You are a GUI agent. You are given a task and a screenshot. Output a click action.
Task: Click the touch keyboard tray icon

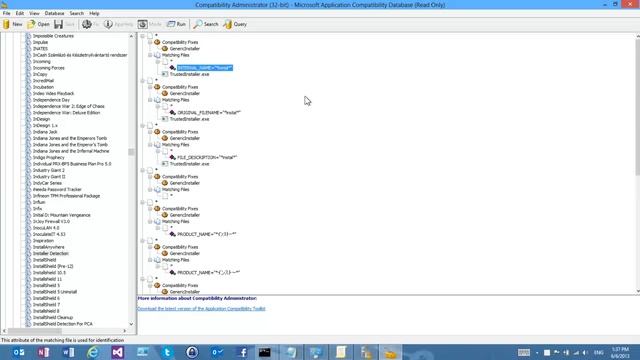524,353
